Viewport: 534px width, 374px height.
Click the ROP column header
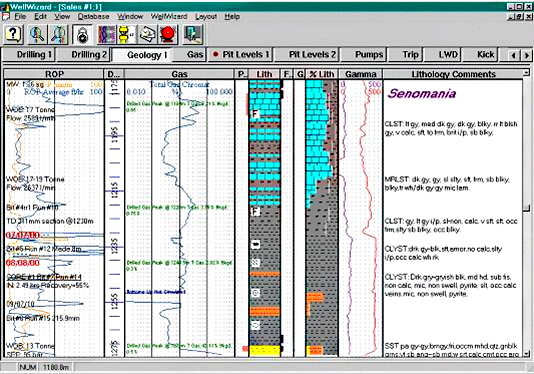pyautogui.click(x=54, y=74)
